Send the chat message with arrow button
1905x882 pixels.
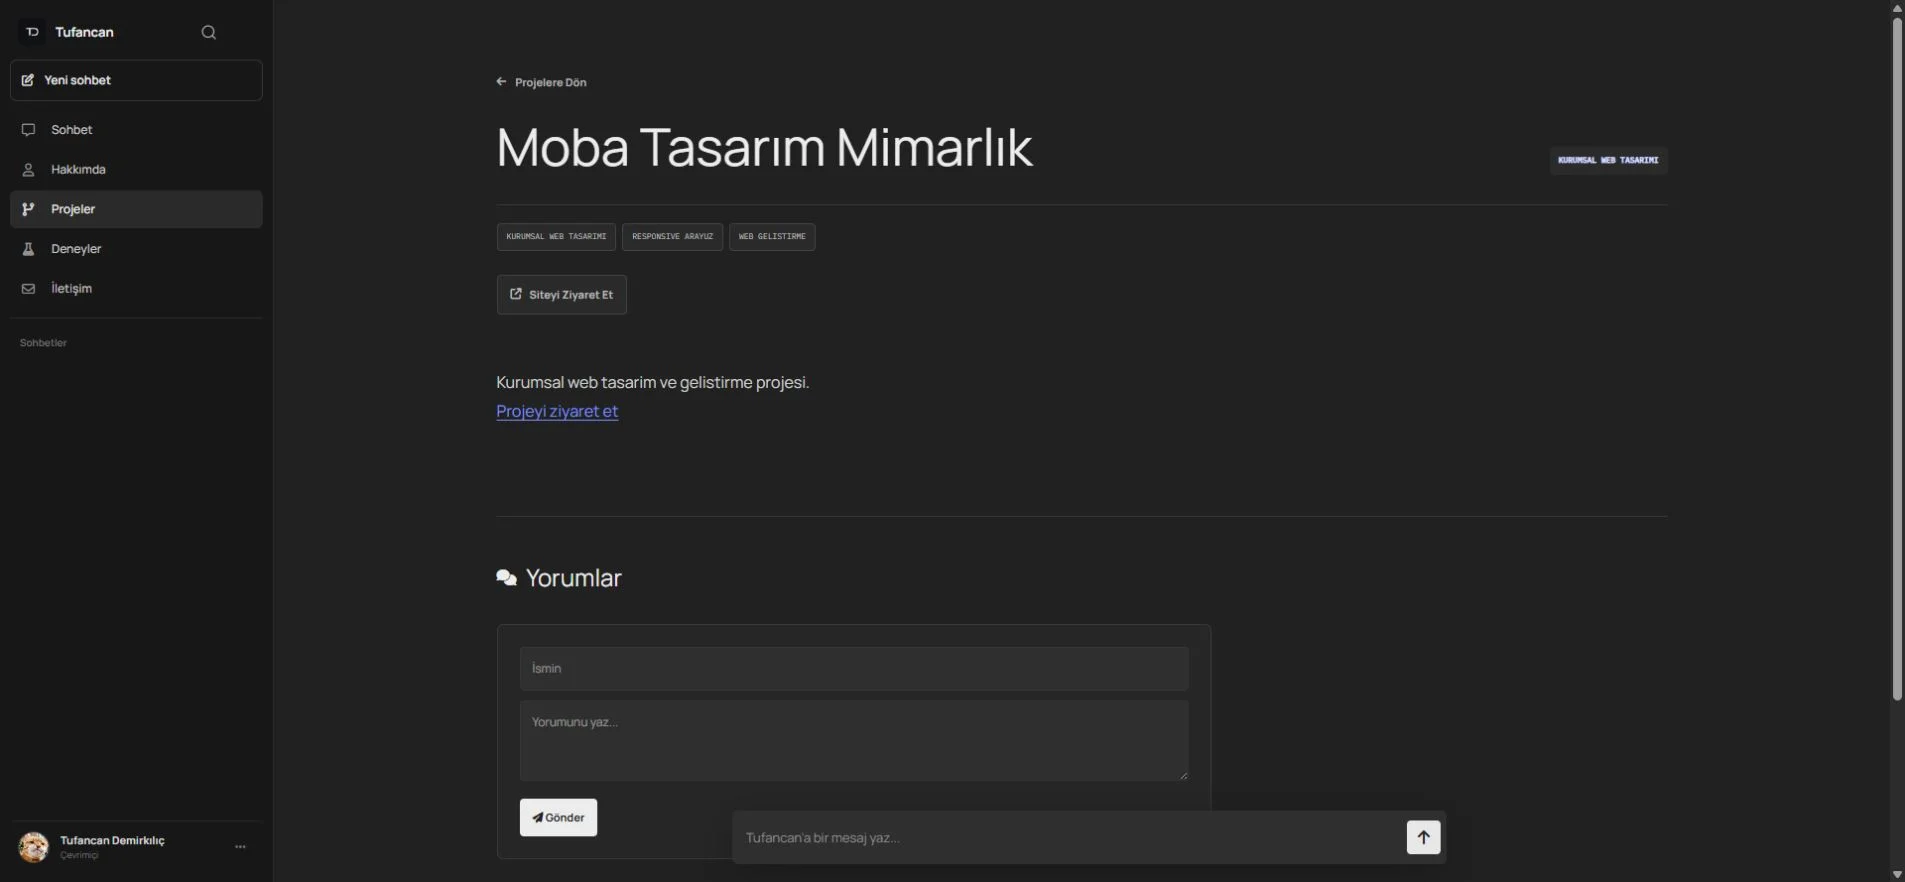pos(1424,838)
